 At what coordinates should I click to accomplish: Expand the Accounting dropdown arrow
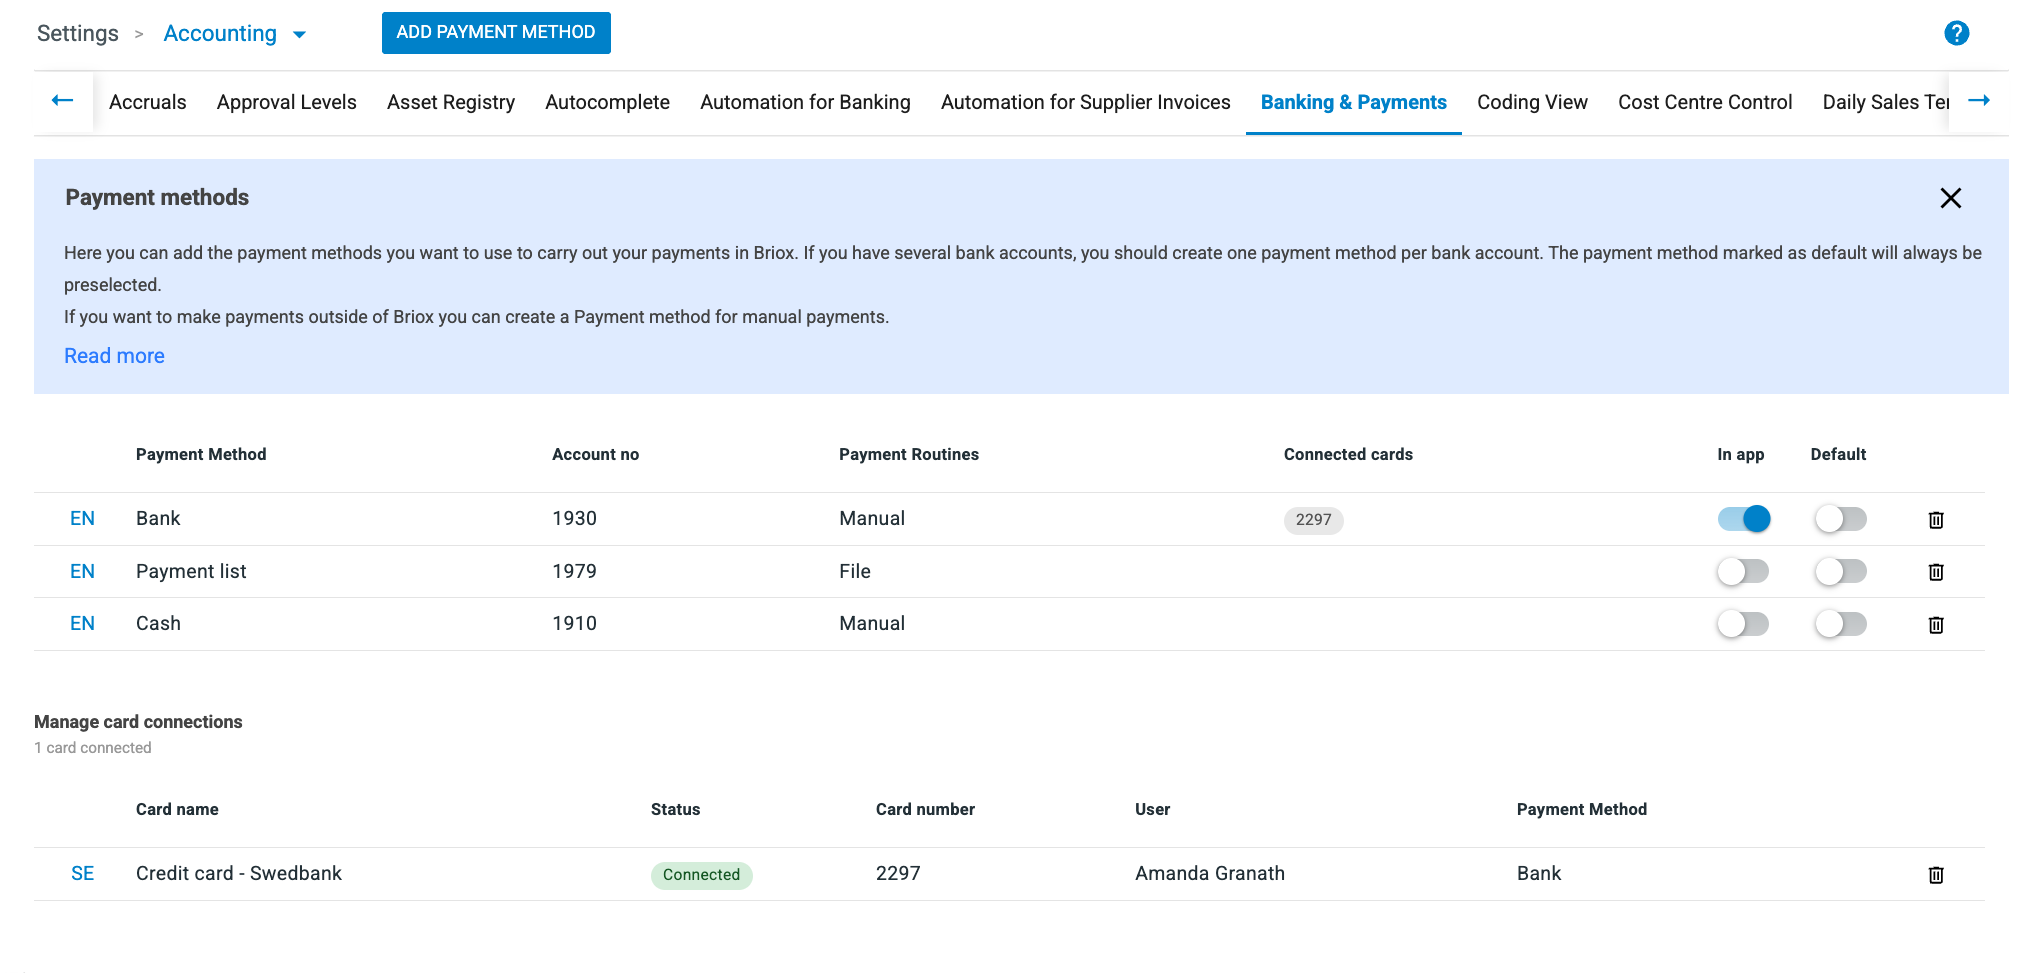299,35
